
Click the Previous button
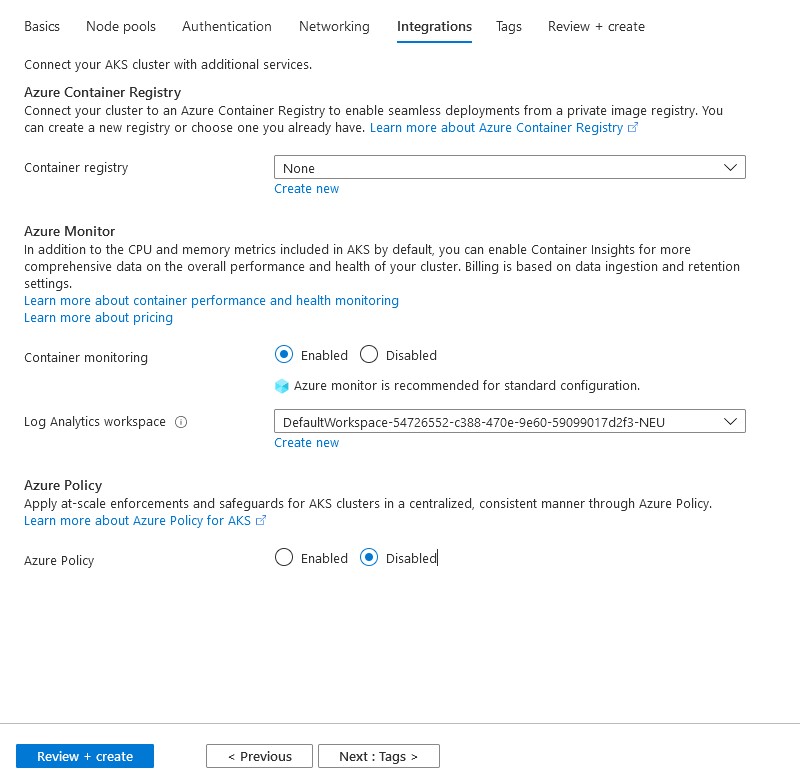point(259,756)
